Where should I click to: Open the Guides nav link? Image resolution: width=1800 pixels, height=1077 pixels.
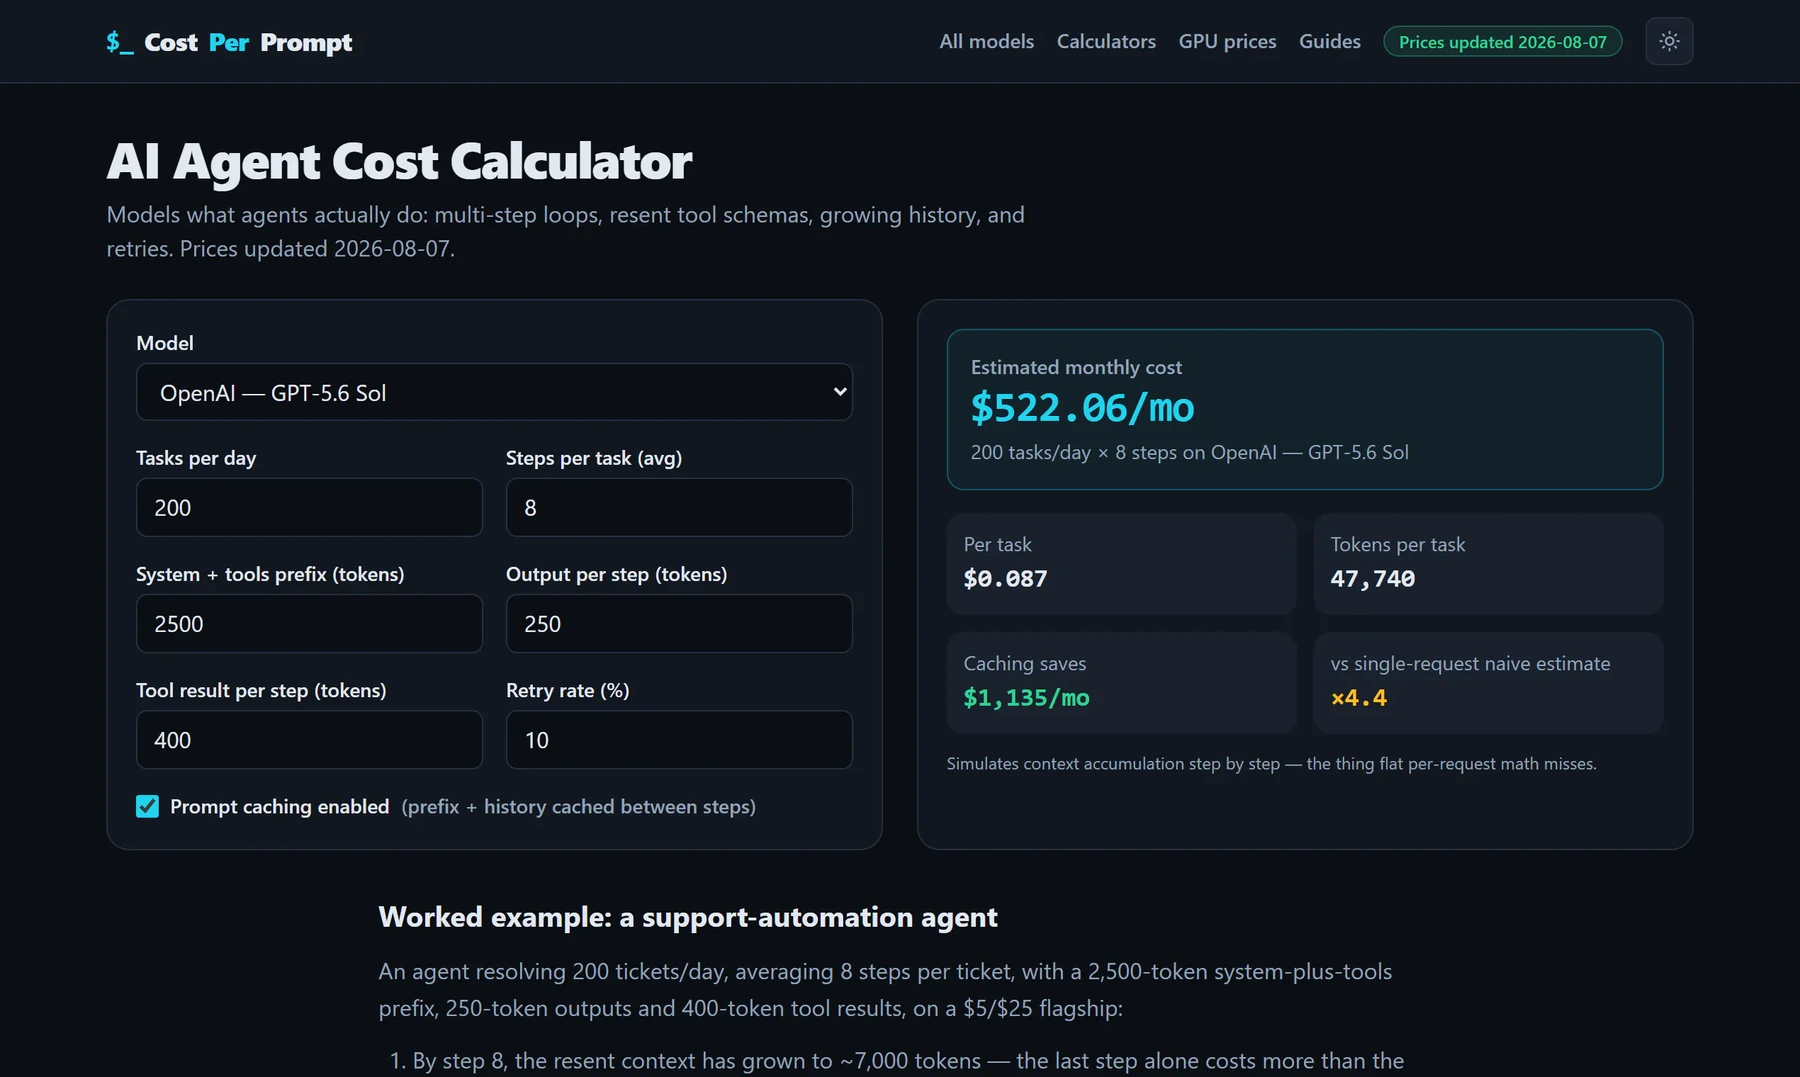pos(1329,41)
